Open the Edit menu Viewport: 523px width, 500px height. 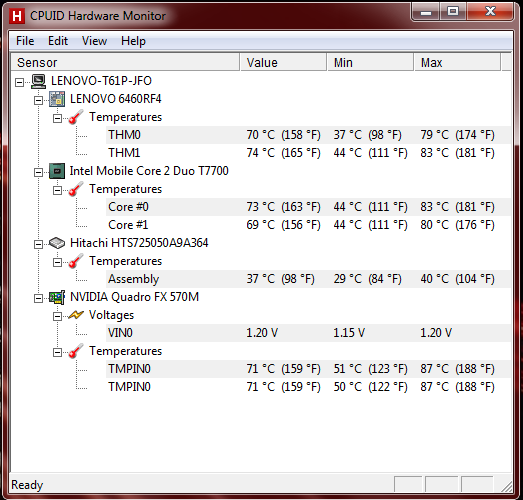[x=58, y=41]
